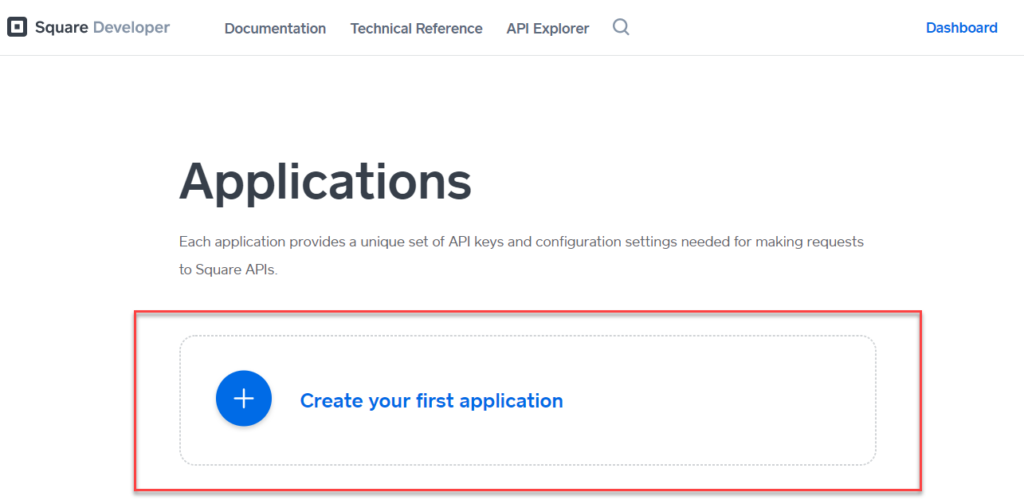Open the search magnifier icon

pyautogui.click(x=621, y=27)
